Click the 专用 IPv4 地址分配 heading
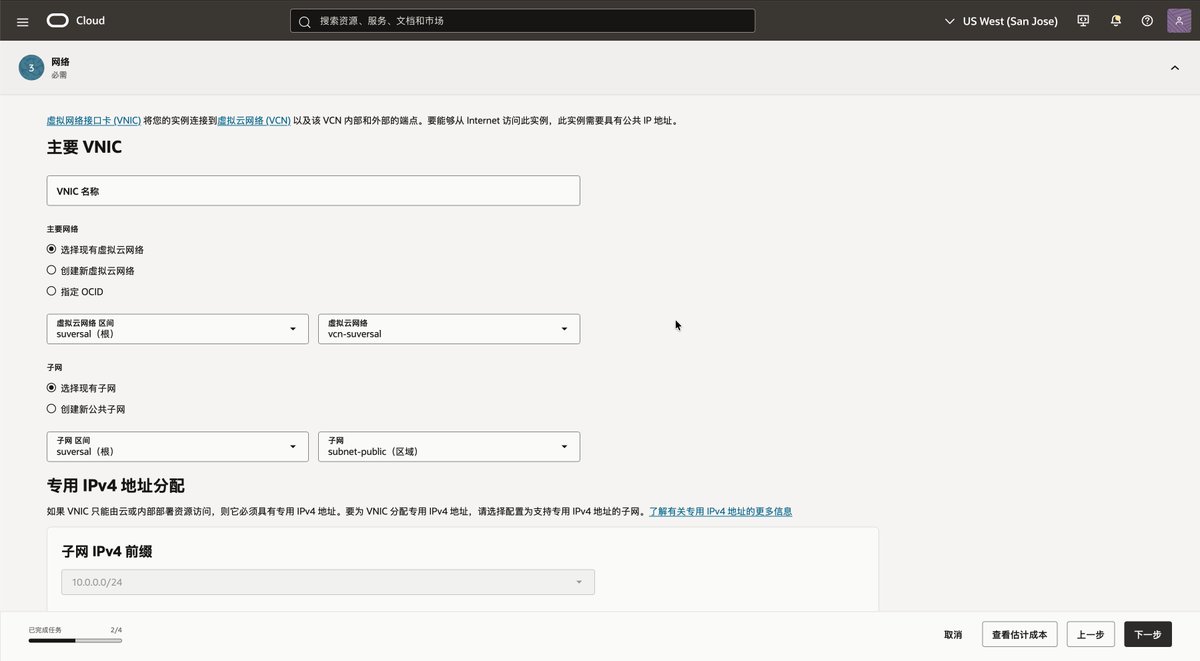The height and width of the screenshot is (661, 1200). click(x=116, y=486)
